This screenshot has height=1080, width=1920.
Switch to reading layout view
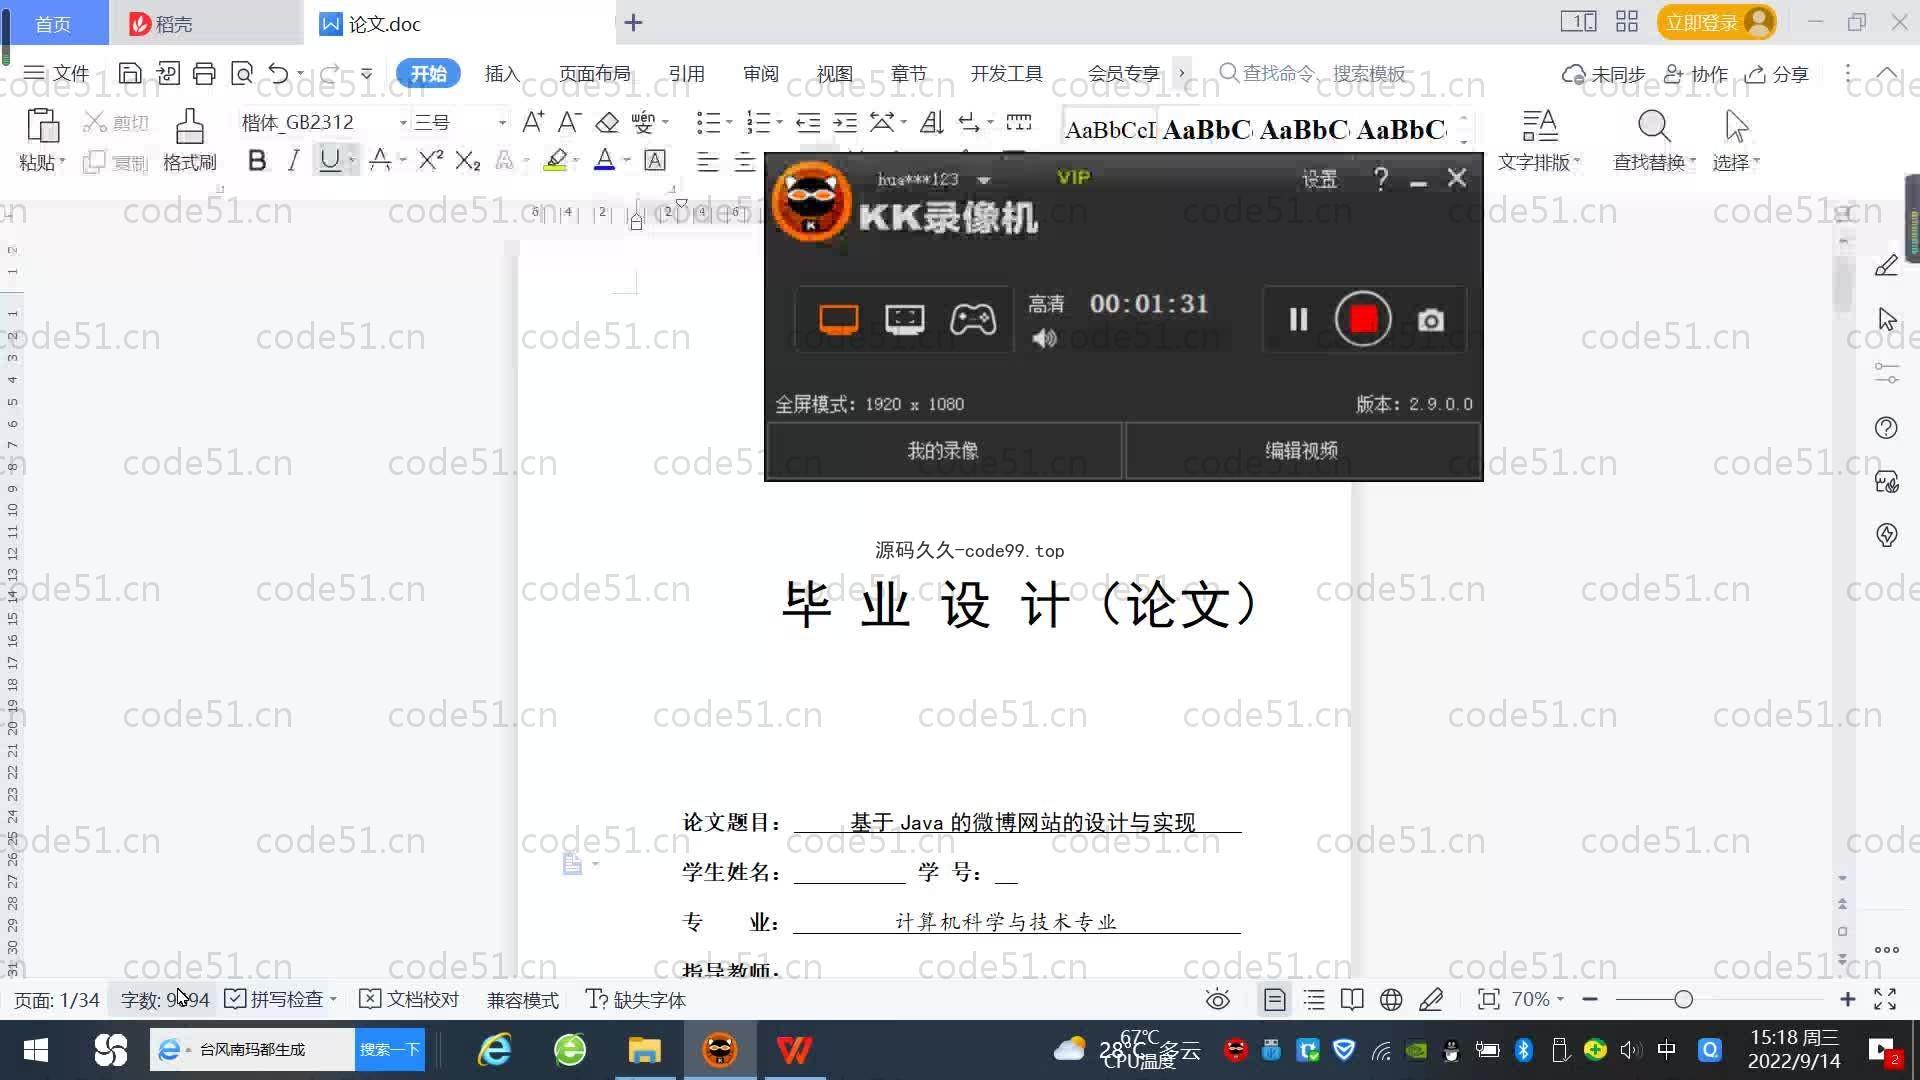[x=1352, y=999]
